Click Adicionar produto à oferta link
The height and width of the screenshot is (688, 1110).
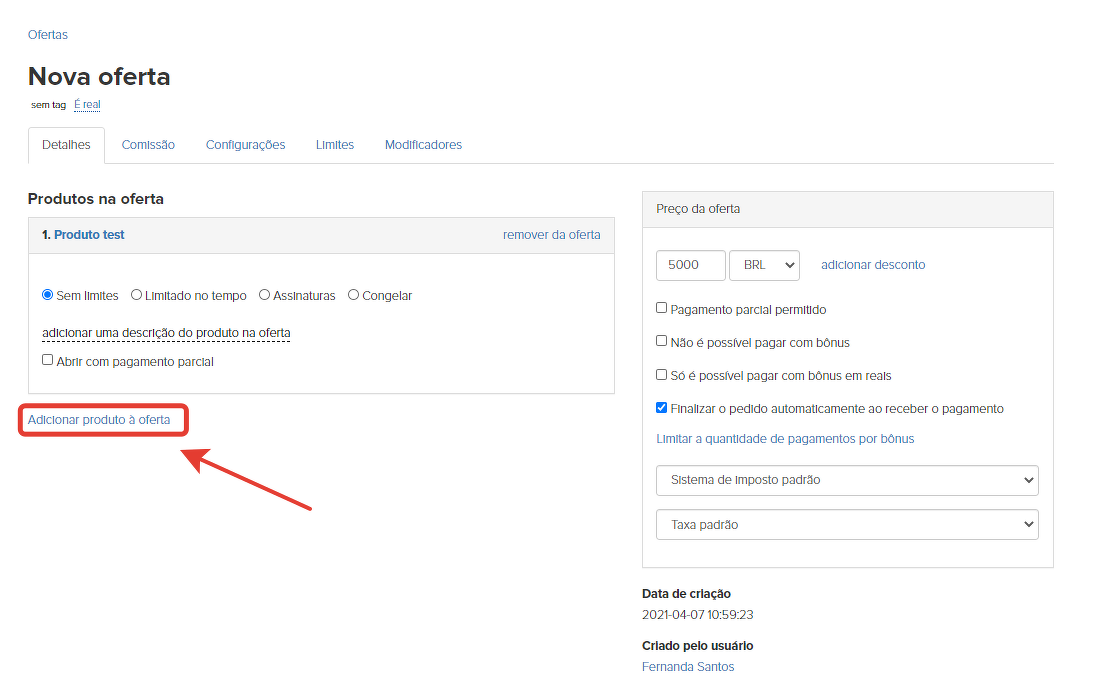pyautogui.click(x=99, y=420)
